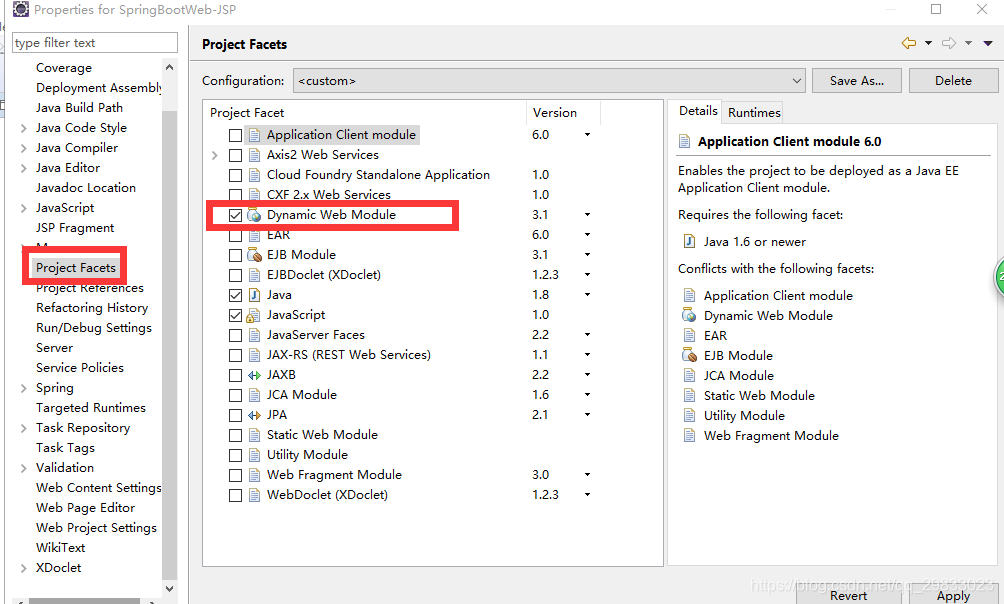The width and height of the screenshot is (1004, 604).
Task: Click the Axis2 Web Services facet icon
Action: [x=254, y=155]
